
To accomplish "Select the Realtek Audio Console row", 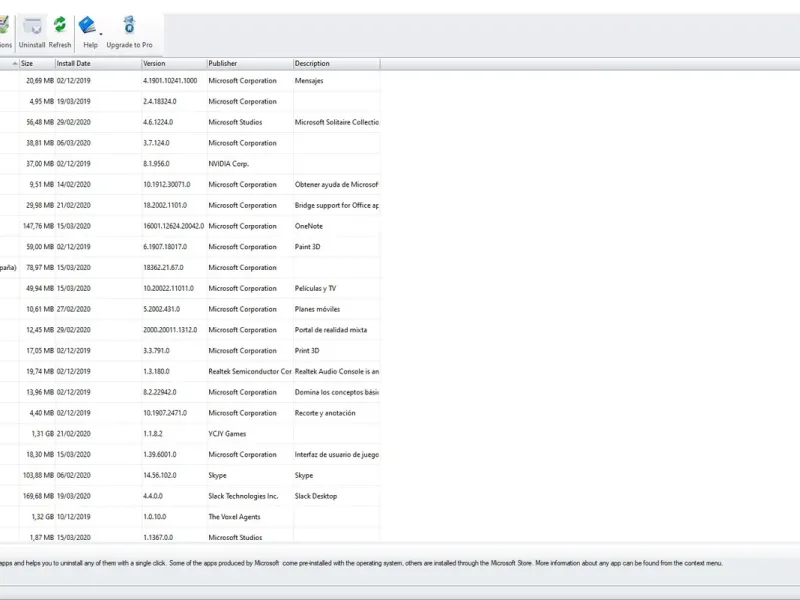I will point(190,371).
